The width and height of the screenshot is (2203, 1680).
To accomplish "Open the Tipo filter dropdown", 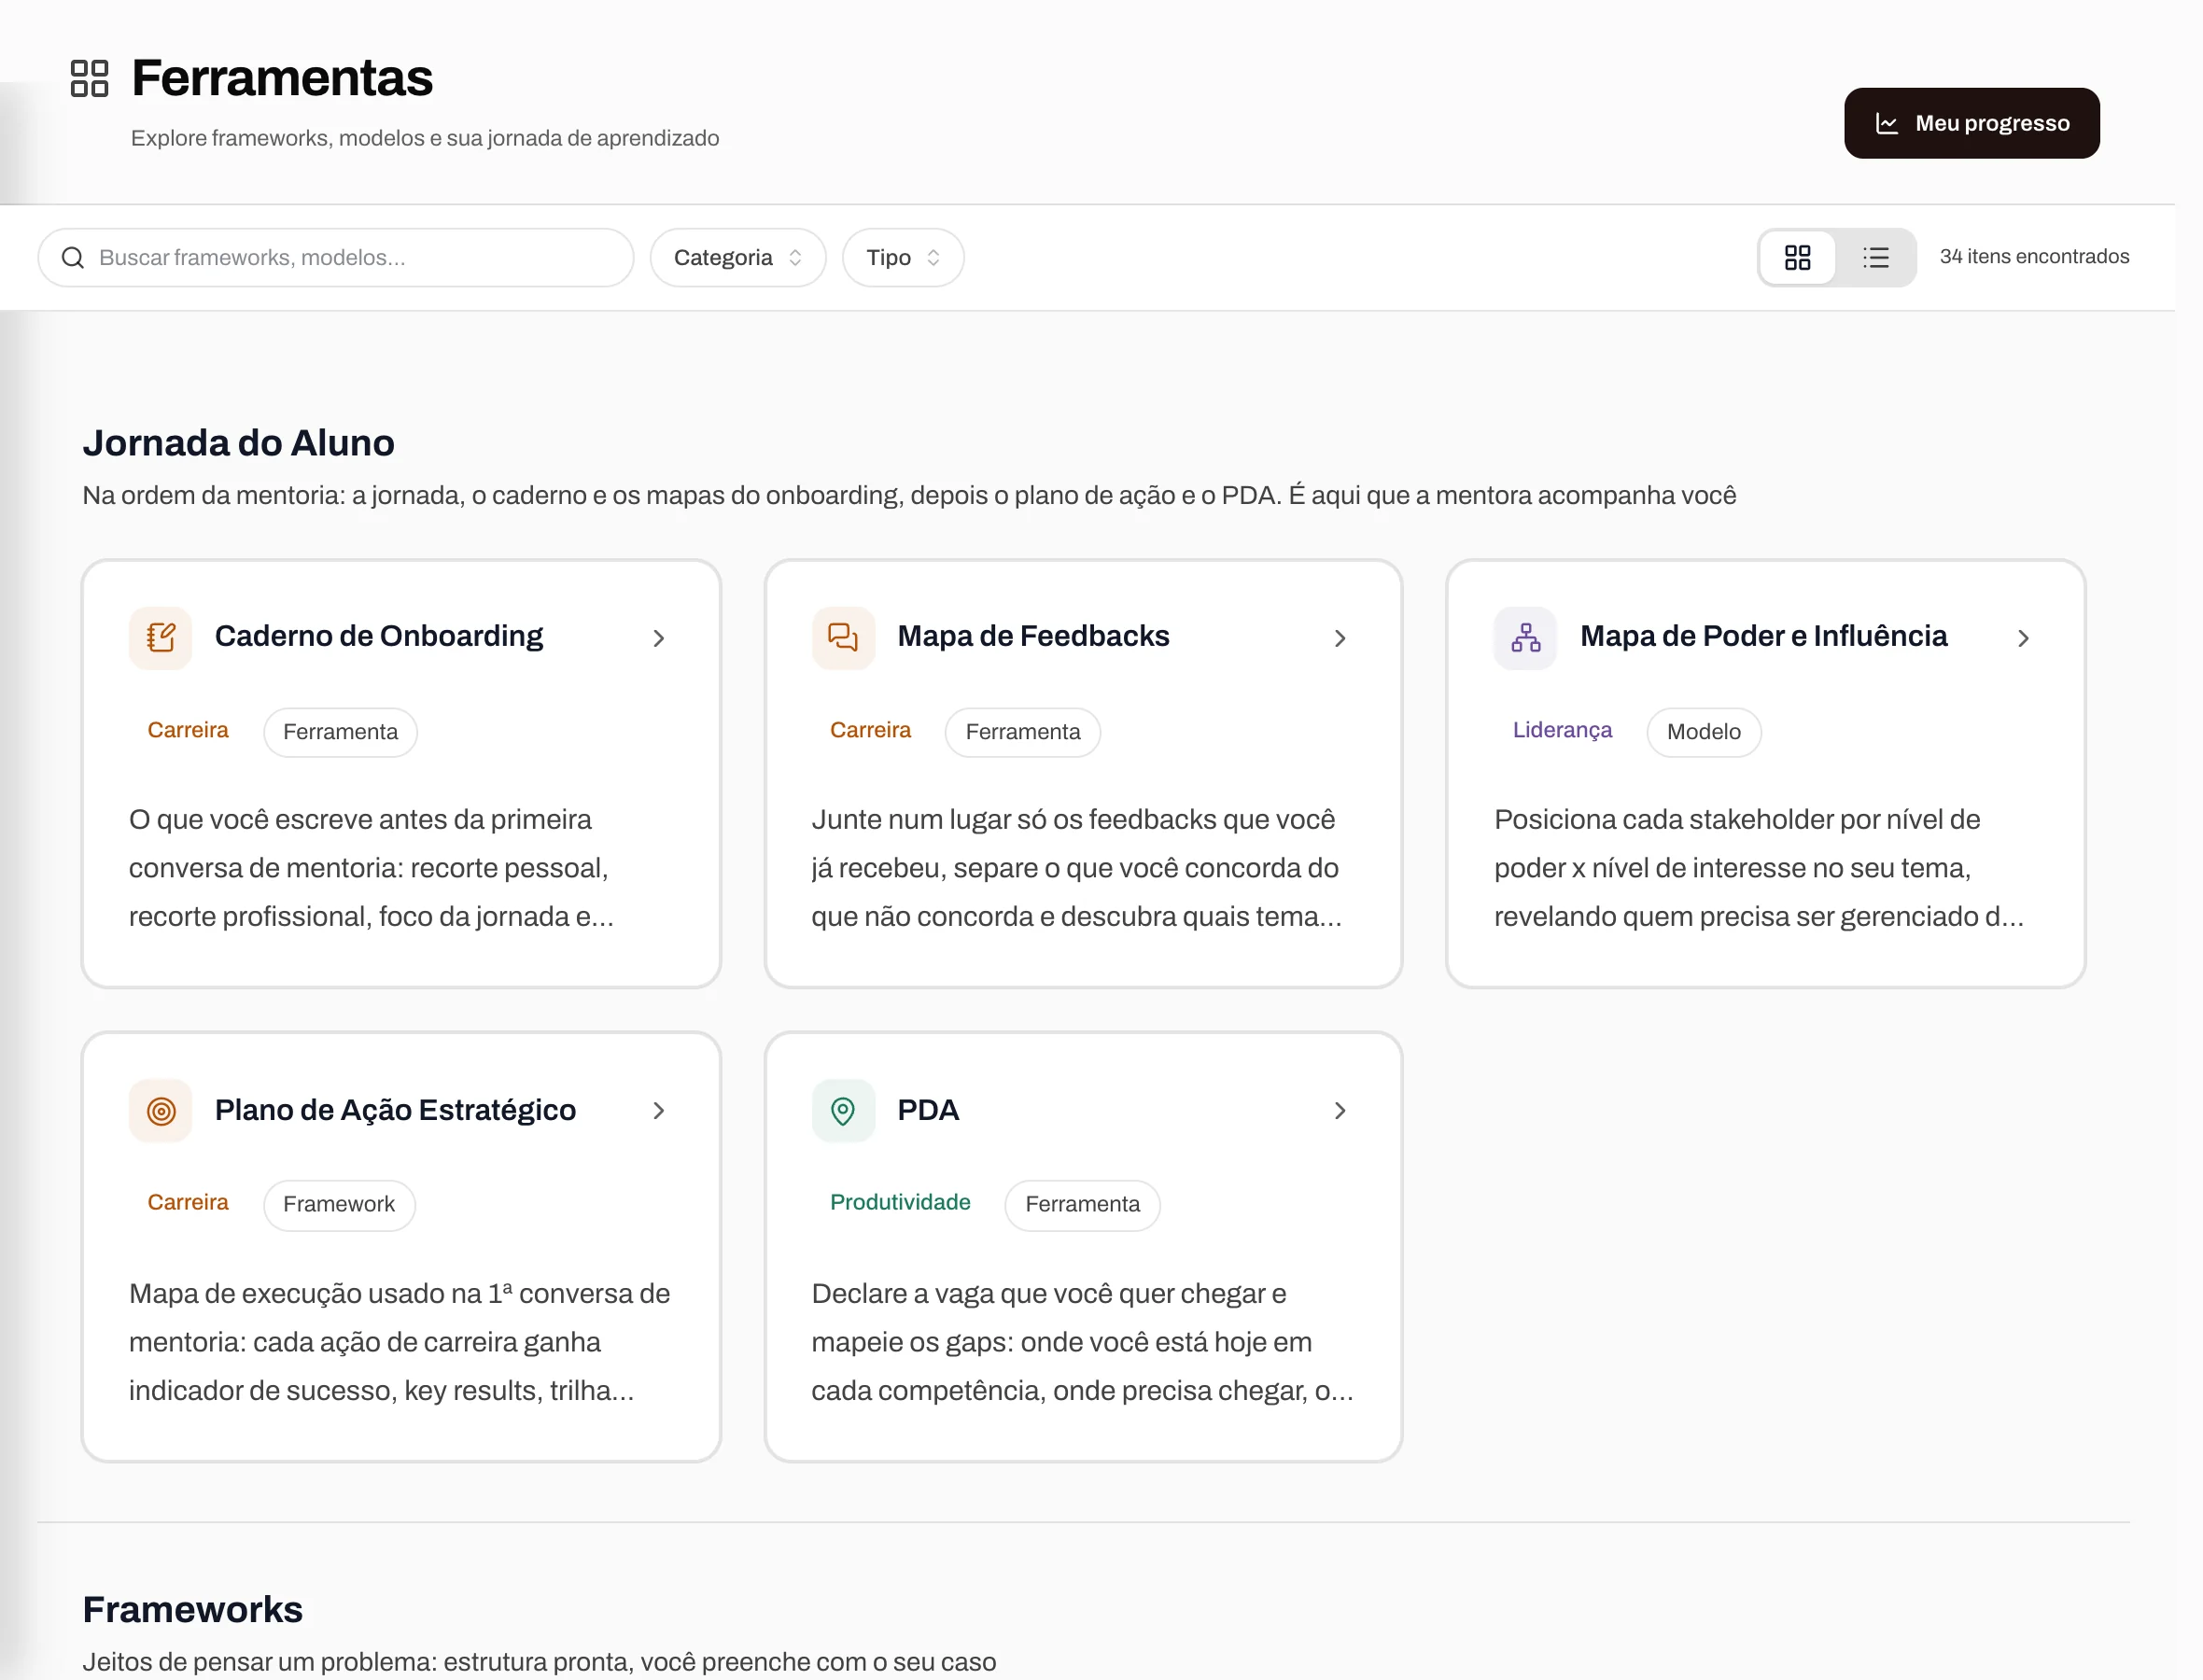I will pos(903,258).
